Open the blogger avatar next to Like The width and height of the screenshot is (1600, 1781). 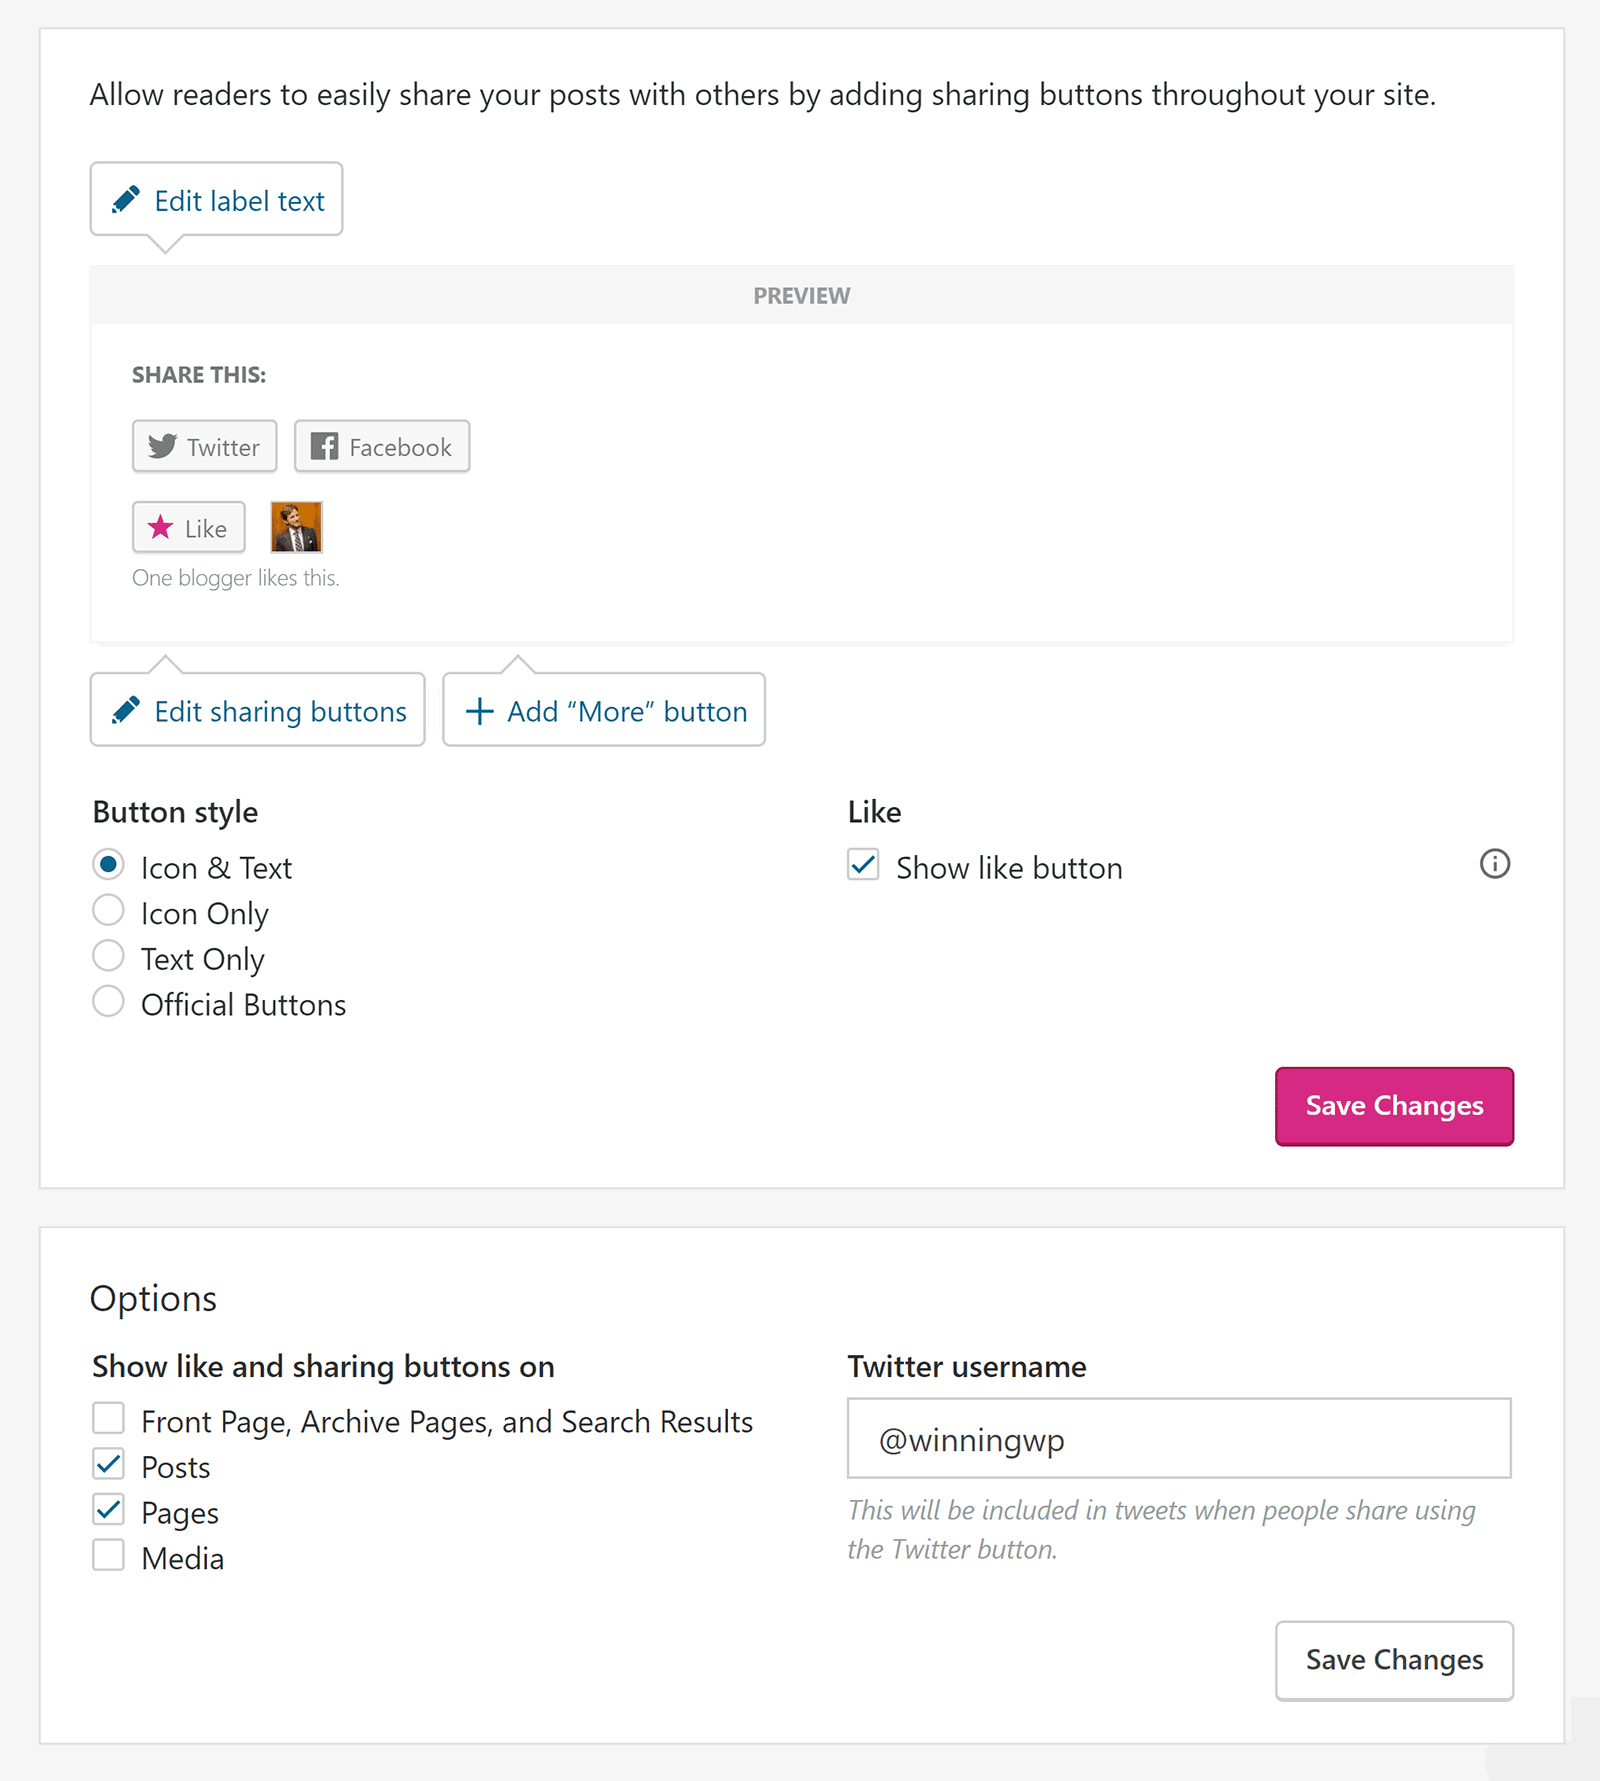click(296, 527)
